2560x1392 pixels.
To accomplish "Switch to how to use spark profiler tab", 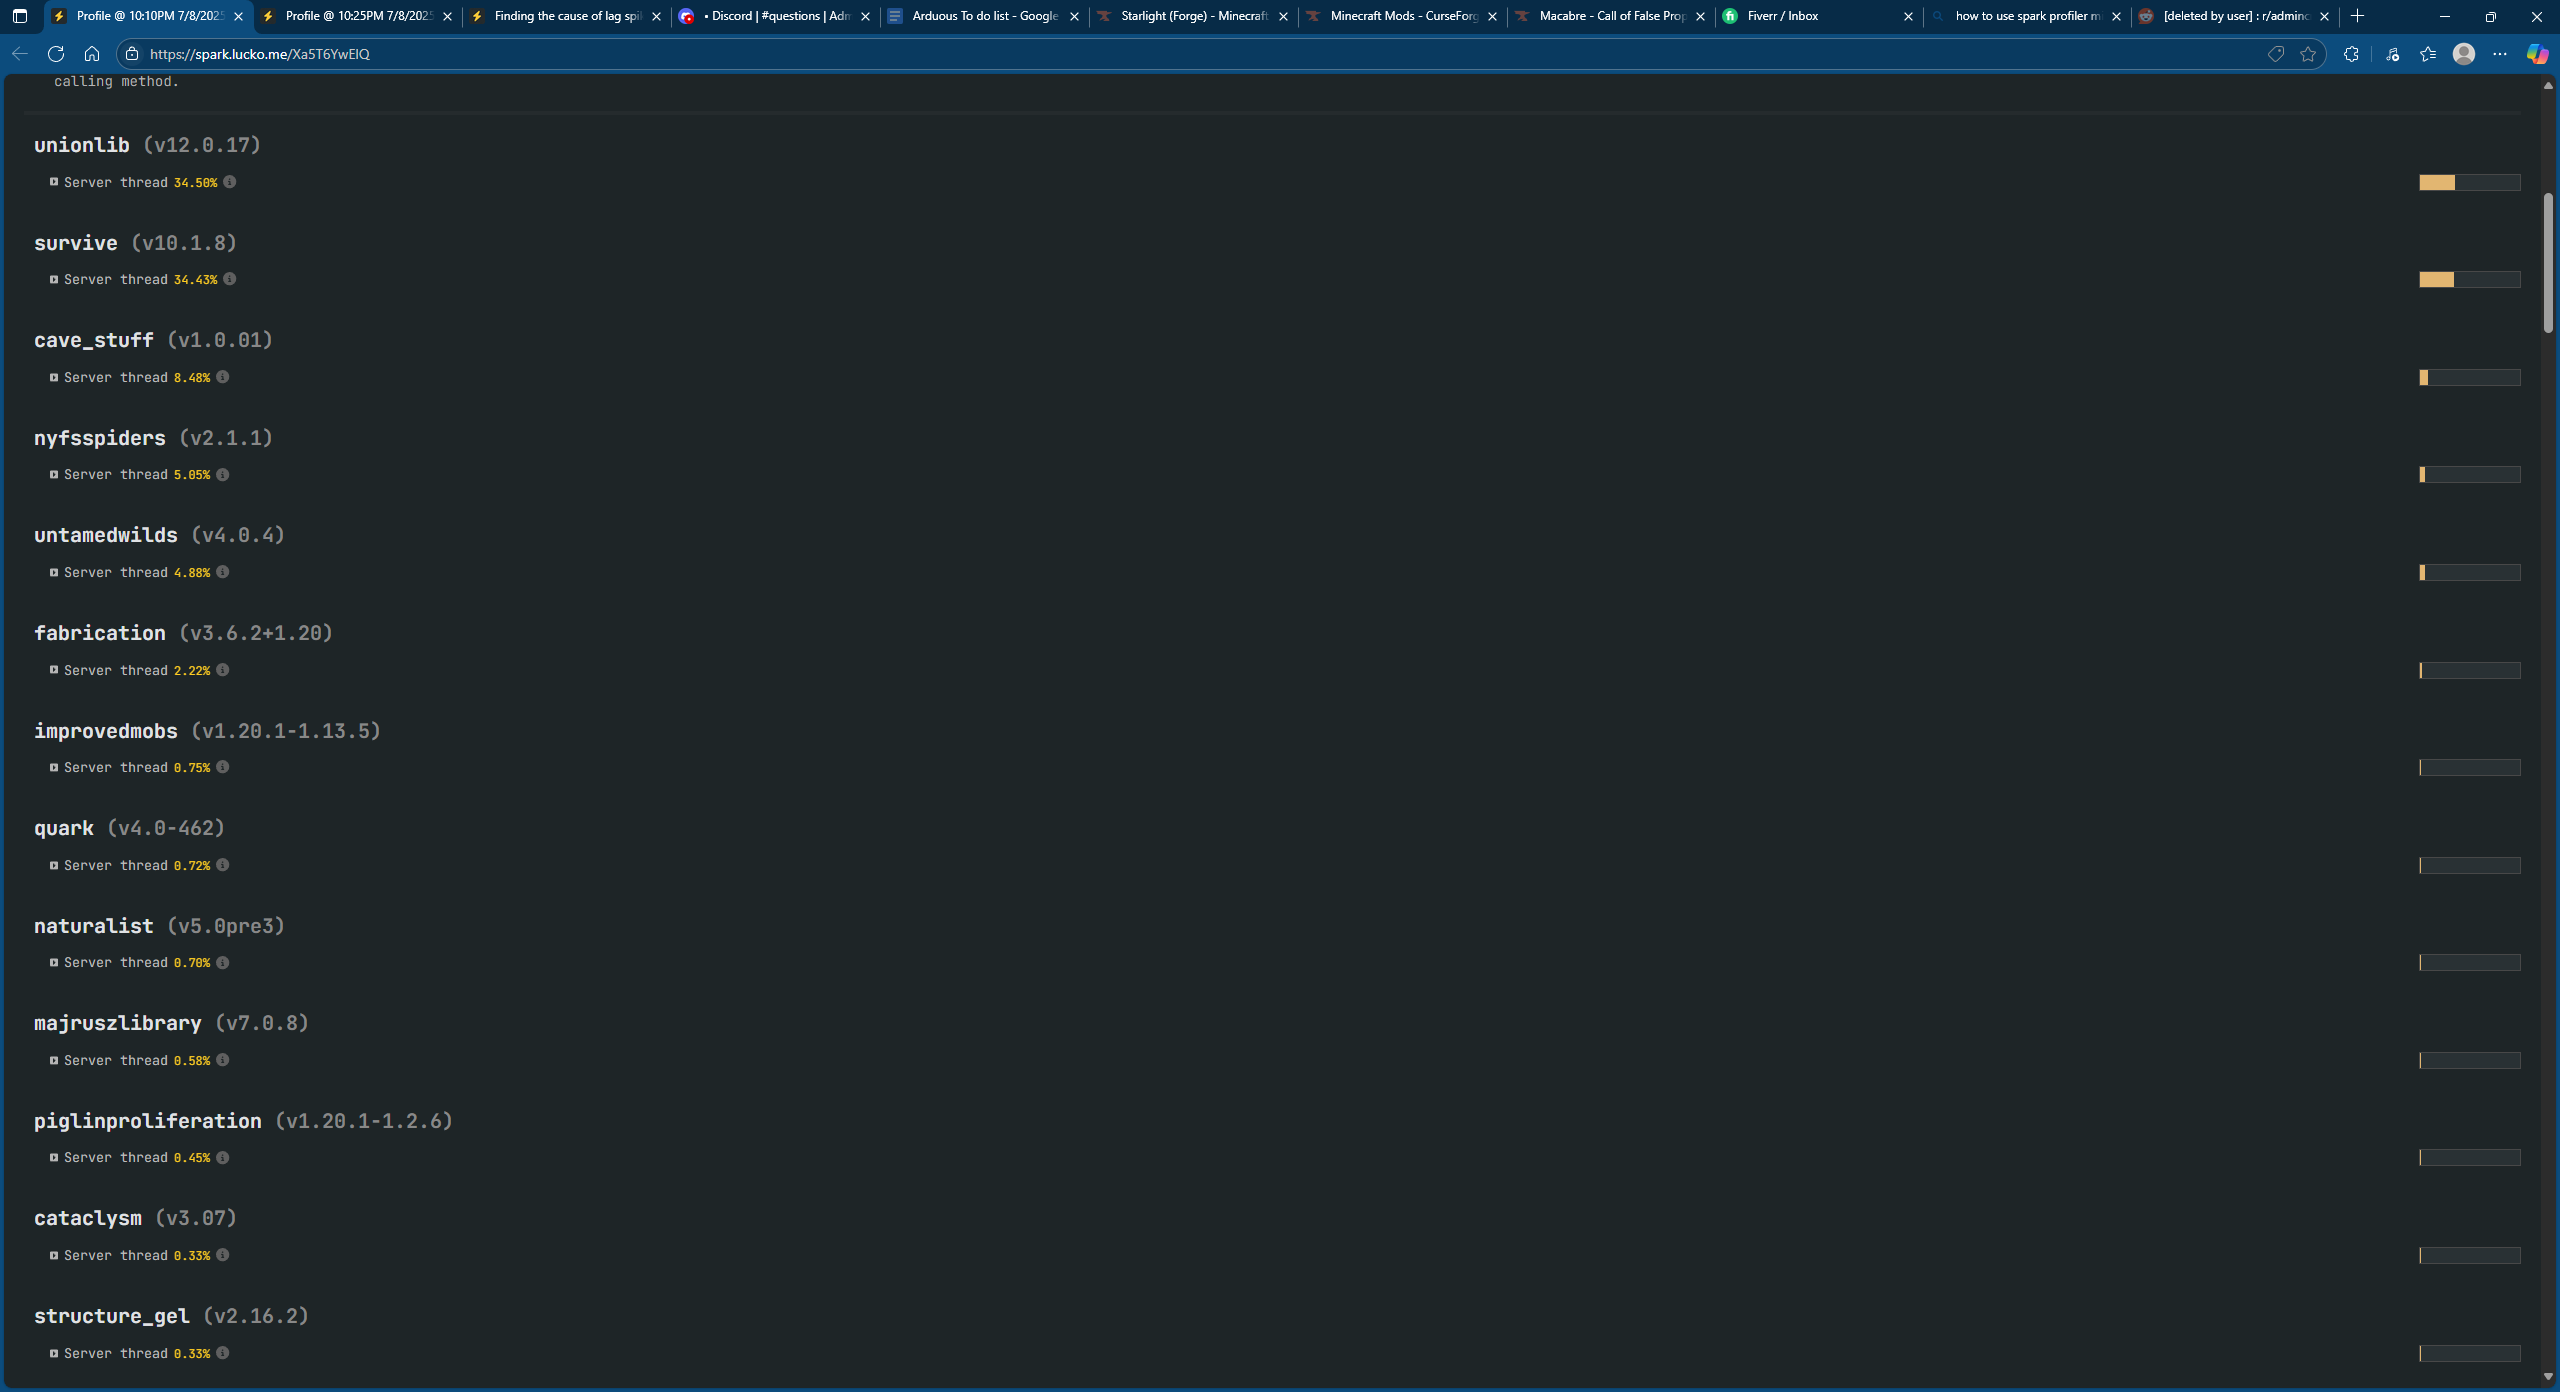I will click(2028, 16).
